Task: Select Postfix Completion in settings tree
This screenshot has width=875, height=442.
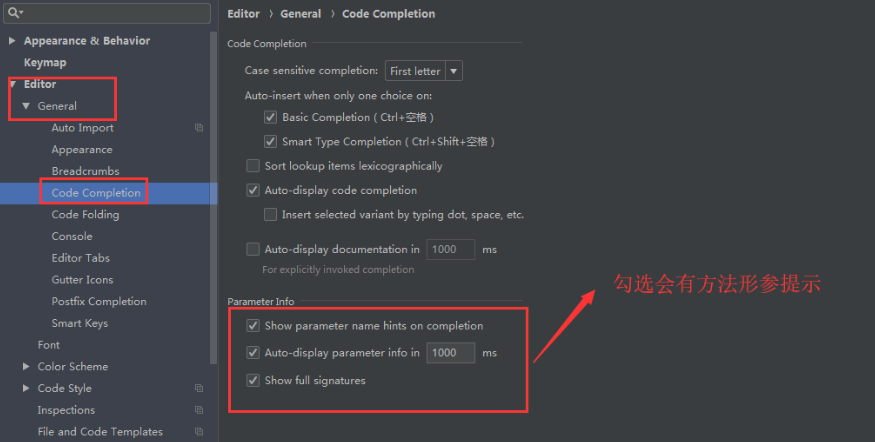Action: tap(99, 301)
